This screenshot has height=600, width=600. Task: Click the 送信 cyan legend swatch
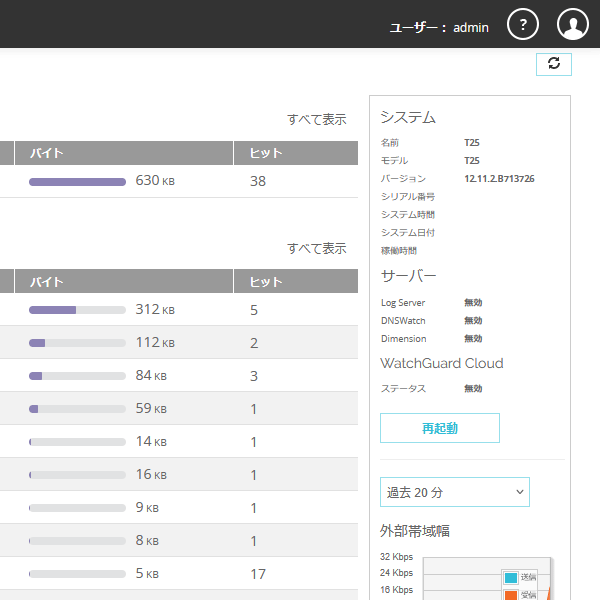511,577
